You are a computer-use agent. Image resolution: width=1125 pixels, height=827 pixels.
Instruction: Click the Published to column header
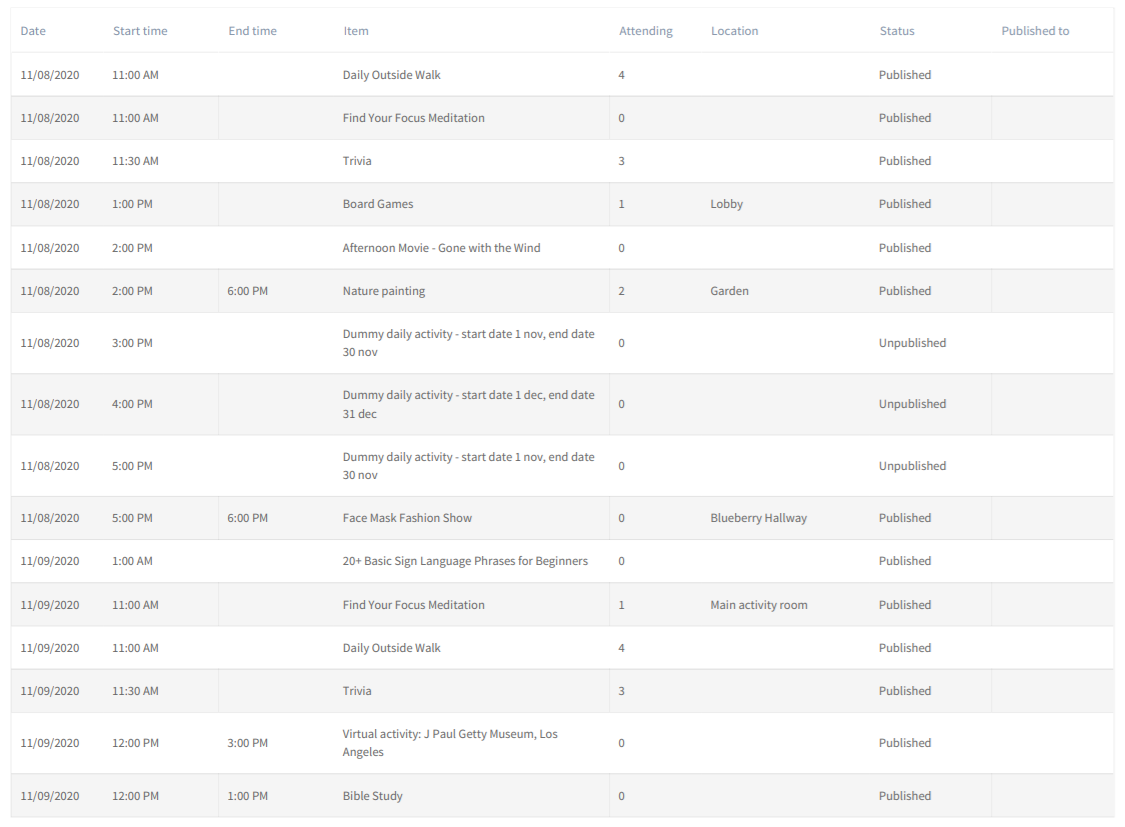(1035, 31)
